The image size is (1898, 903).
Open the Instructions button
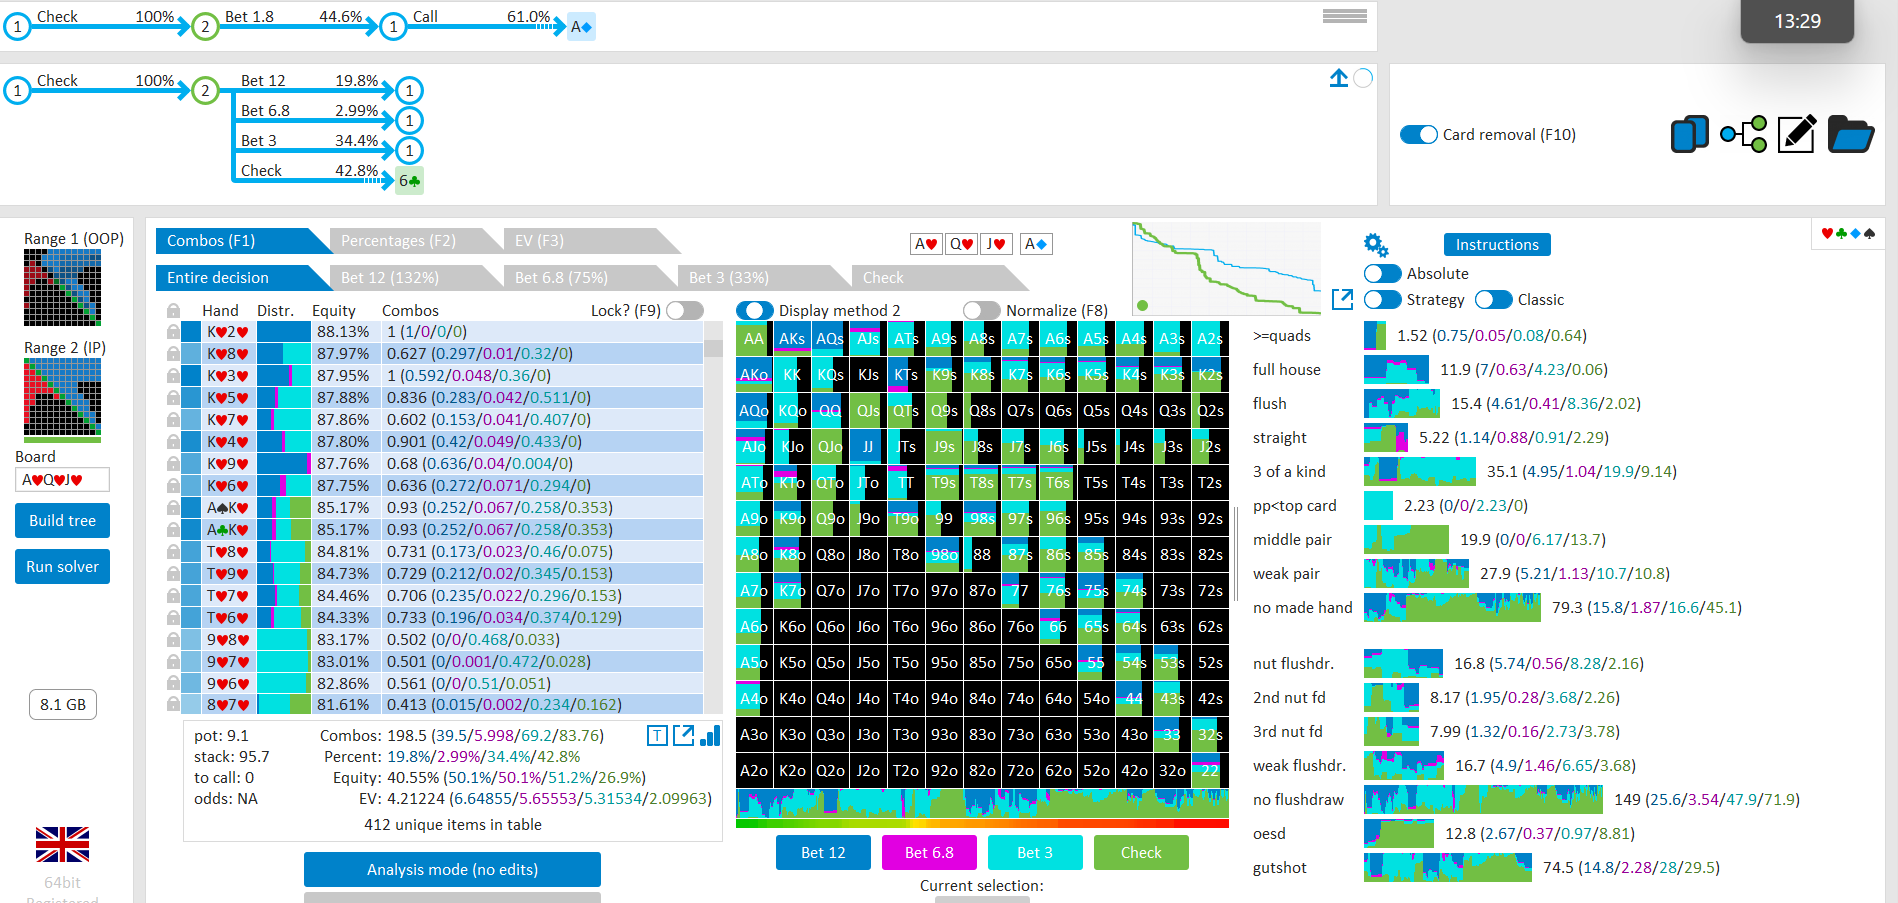1497,245
